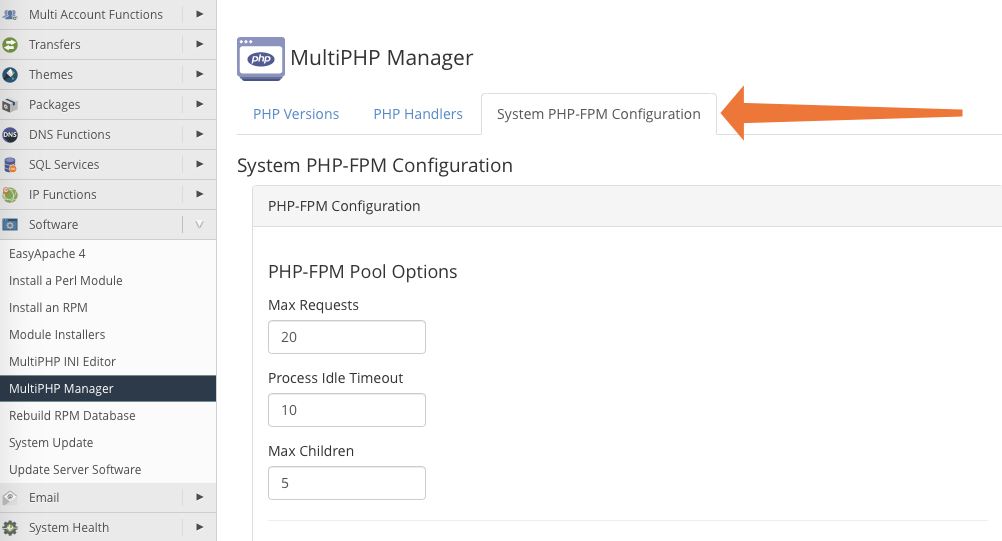Click the DNS Functions icon
This screenshot has height=541, width=1002.
(x=11, y=135)
